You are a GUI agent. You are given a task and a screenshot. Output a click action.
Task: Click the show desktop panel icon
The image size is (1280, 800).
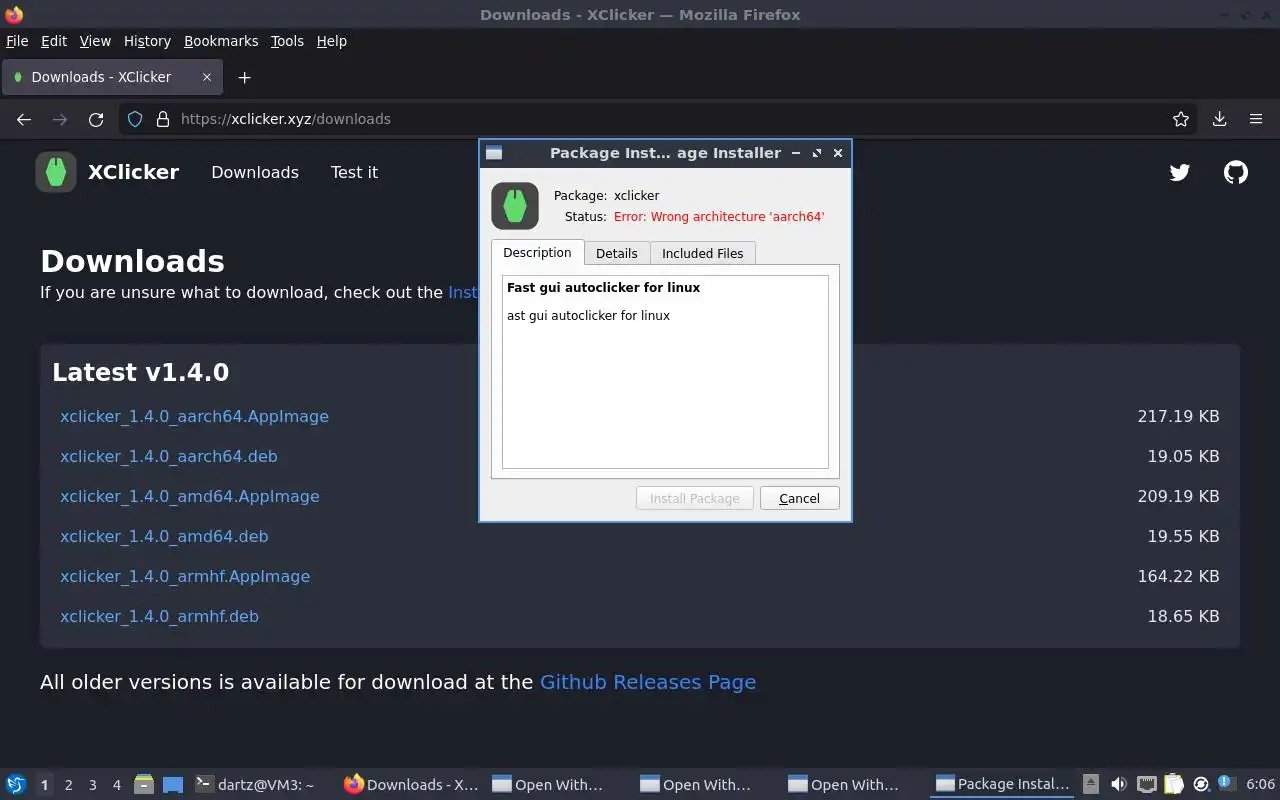click(x=173, y=784)
